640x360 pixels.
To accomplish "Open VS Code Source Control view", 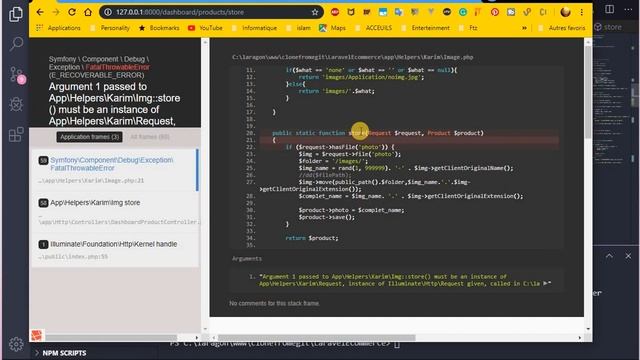I will coord(17,75).
